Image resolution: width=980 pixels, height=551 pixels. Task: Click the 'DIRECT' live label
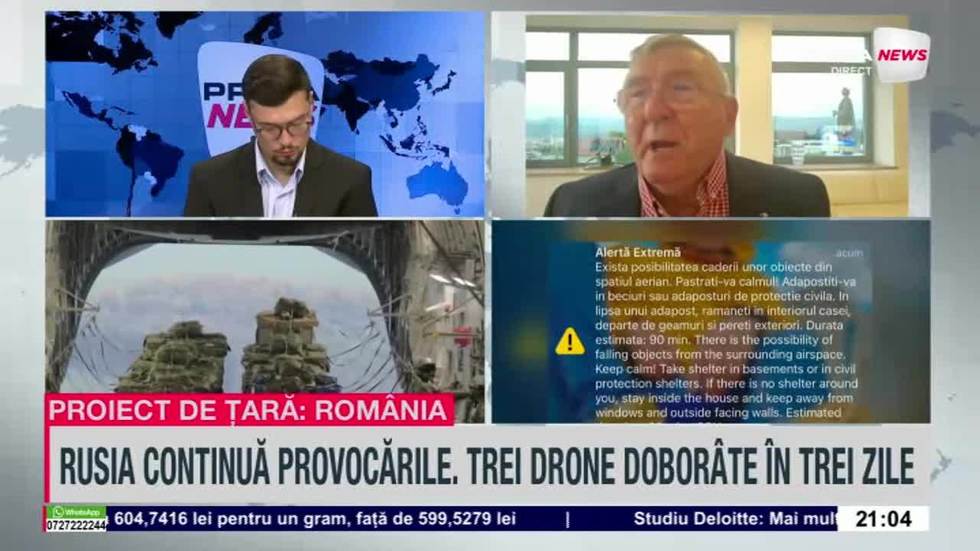tap(851, 71)
